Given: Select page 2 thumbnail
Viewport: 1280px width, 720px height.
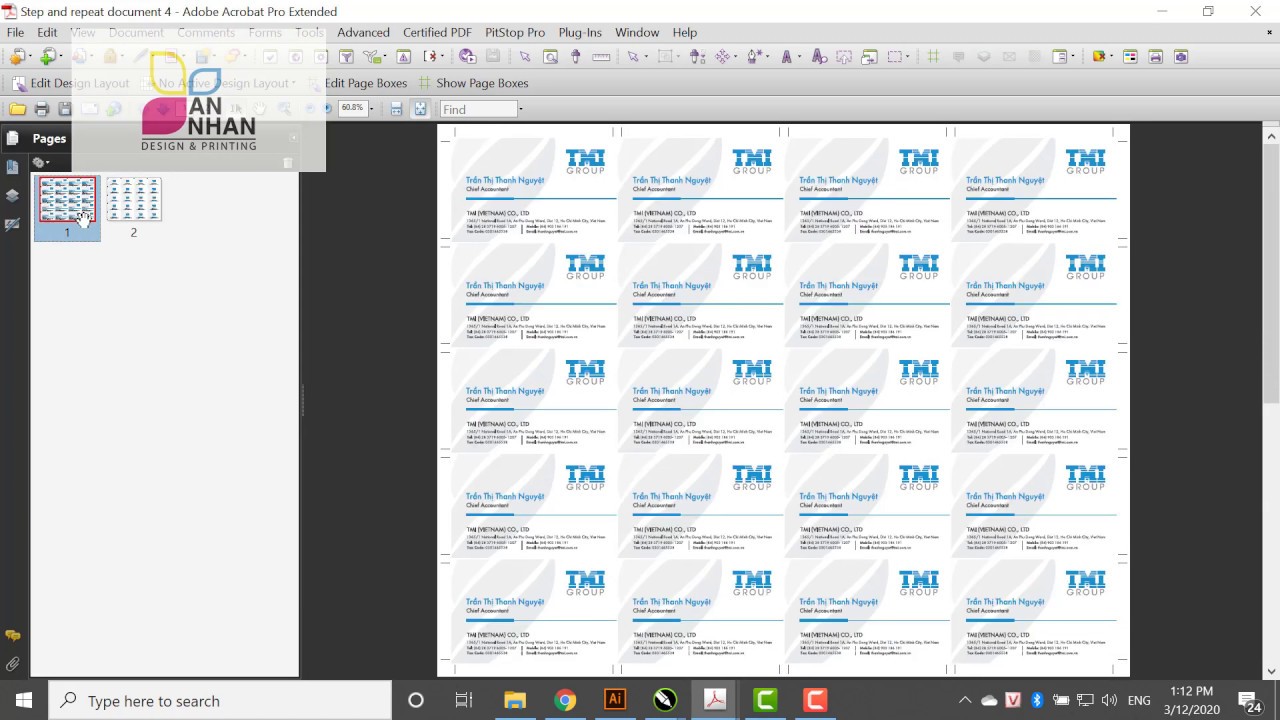Looking at the screenshot, I should [133, 200].
